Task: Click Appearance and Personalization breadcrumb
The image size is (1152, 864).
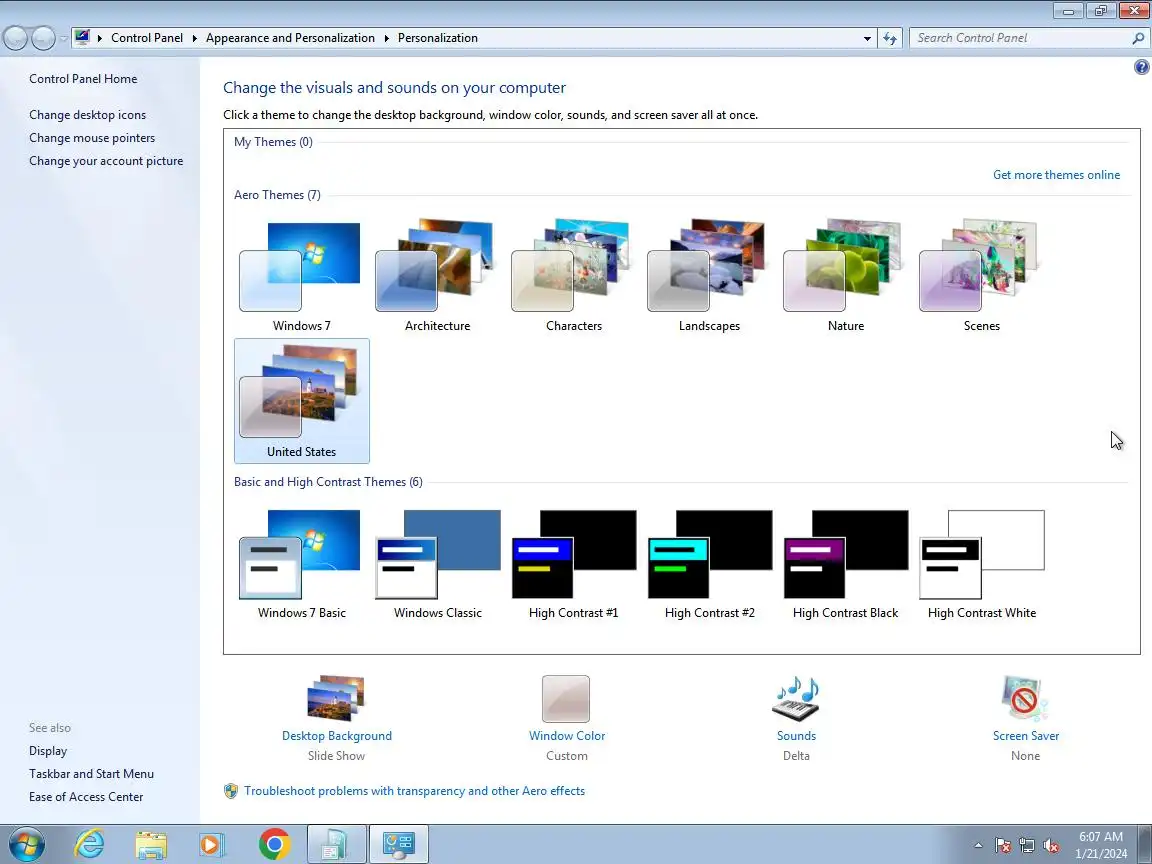Action: pos(290,38)
